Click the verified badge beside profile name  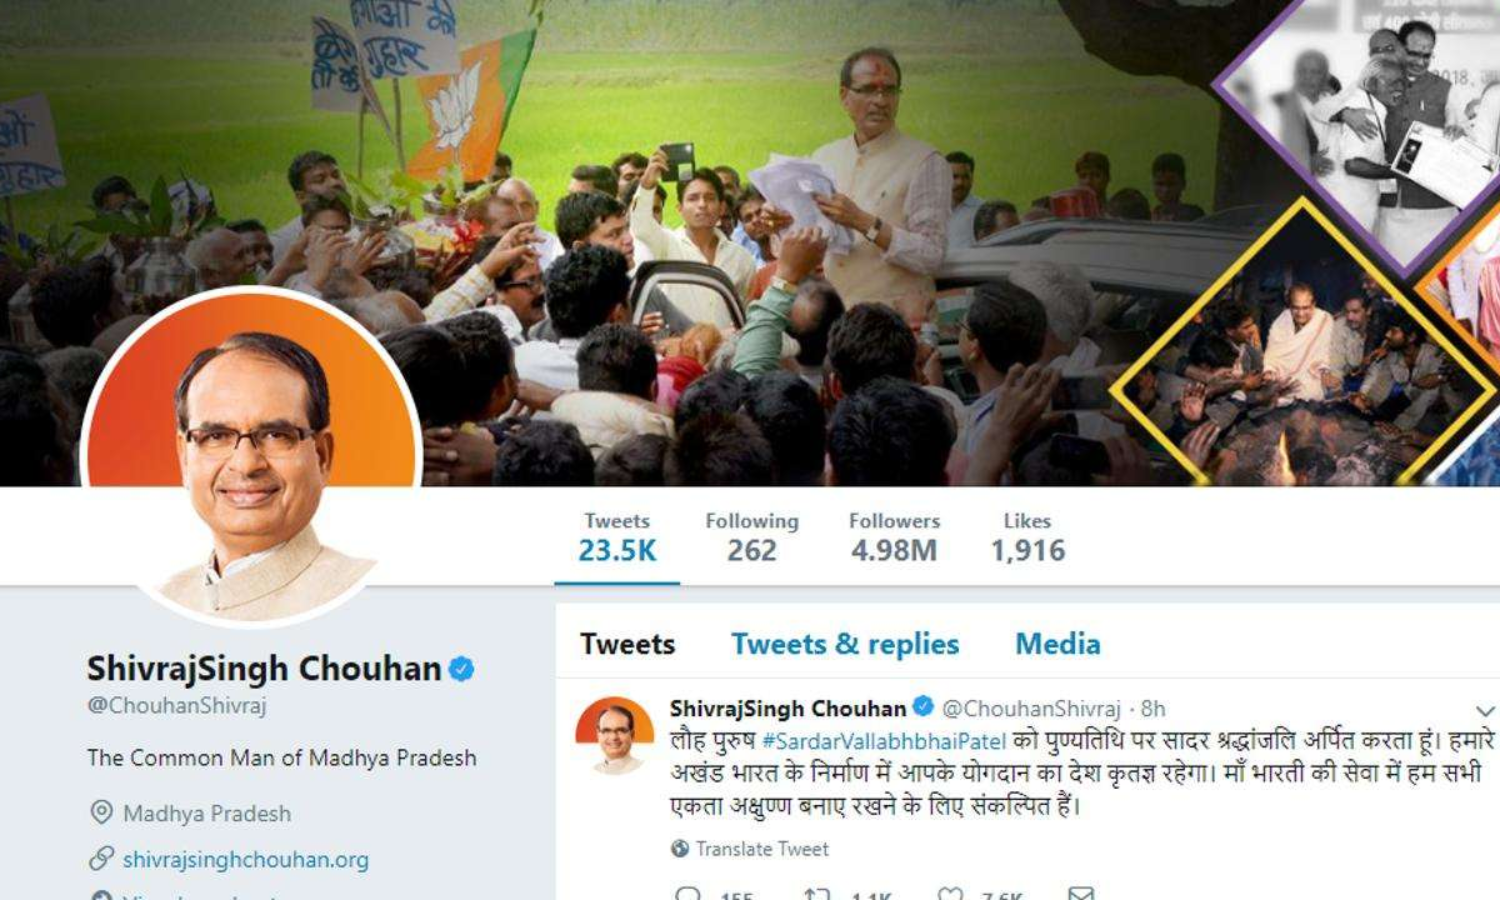point(461,668)
